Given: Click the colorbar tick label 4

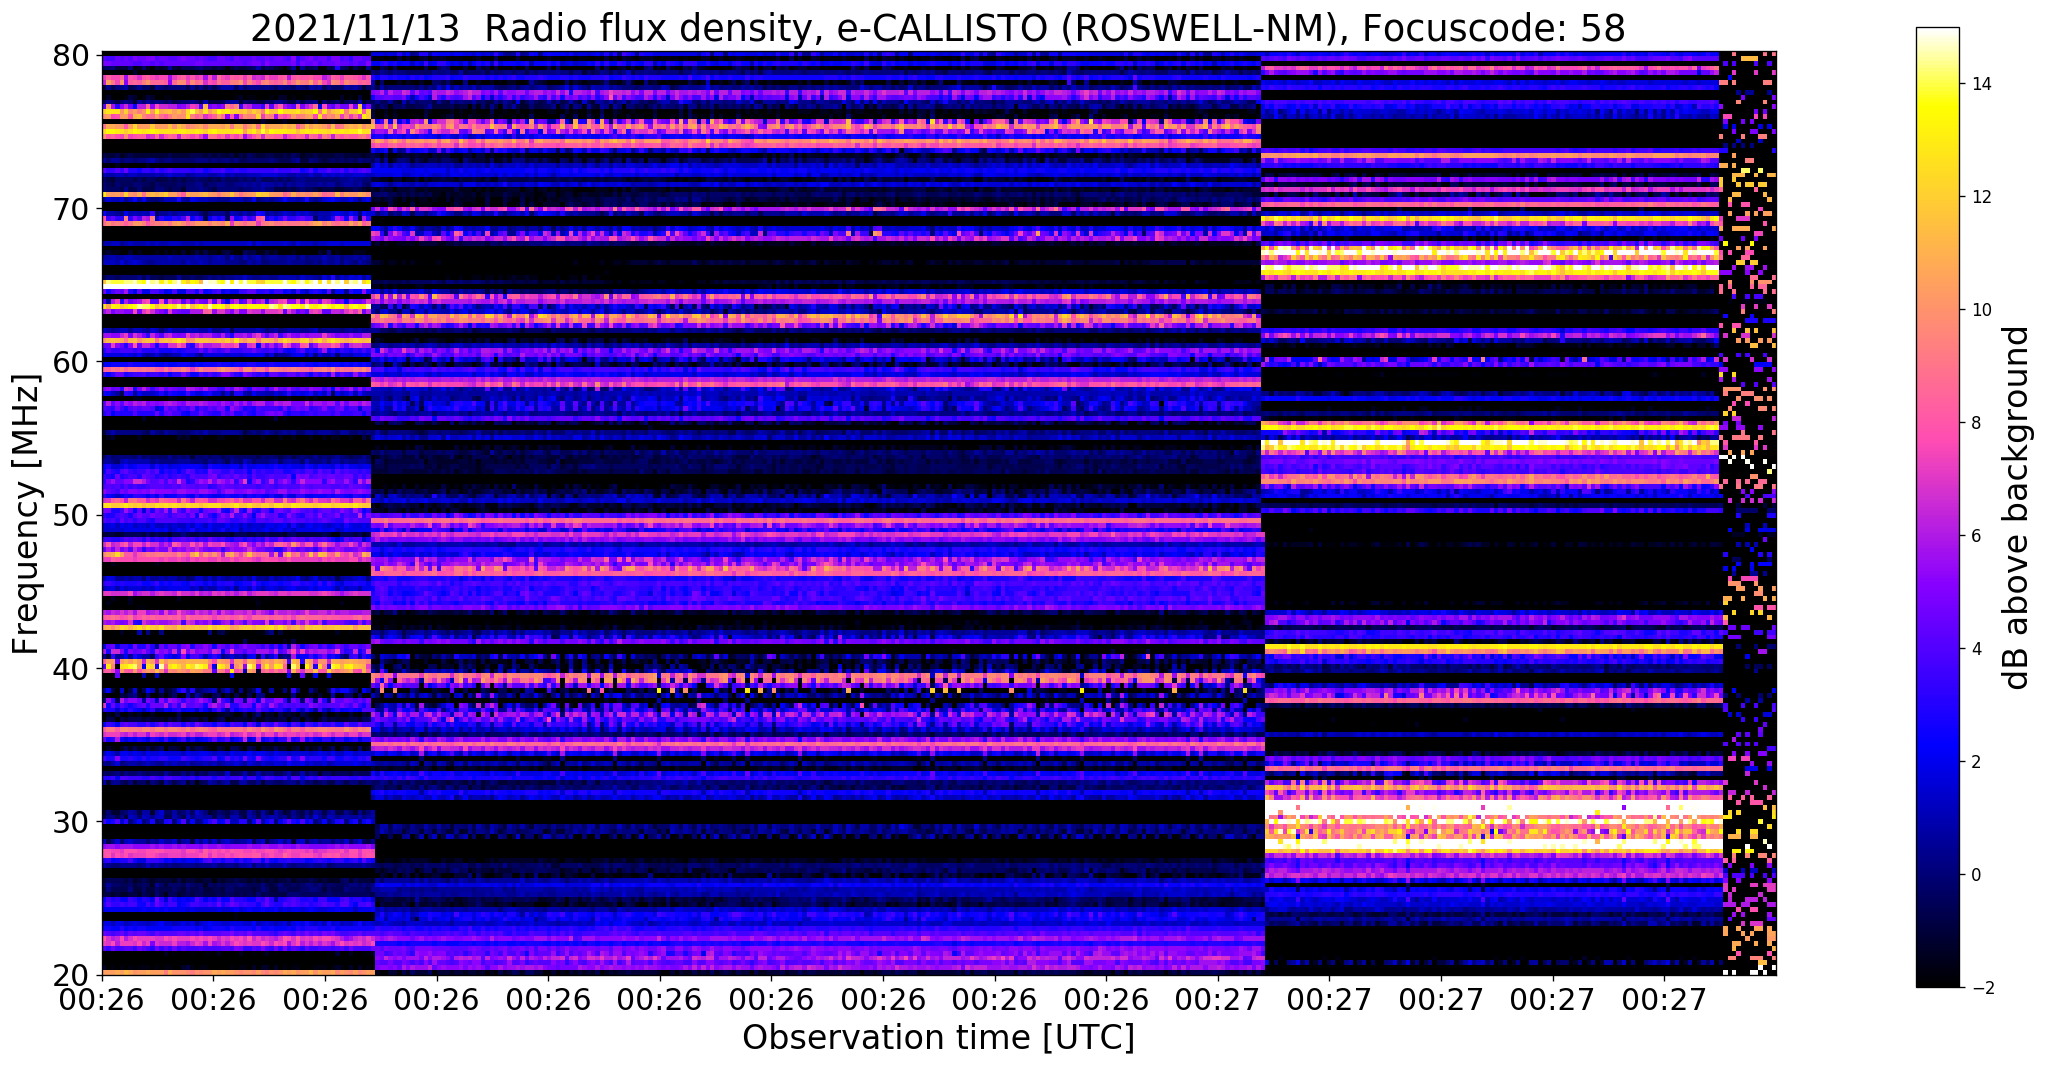Looking at the screenshot, I should (1975, 649).
